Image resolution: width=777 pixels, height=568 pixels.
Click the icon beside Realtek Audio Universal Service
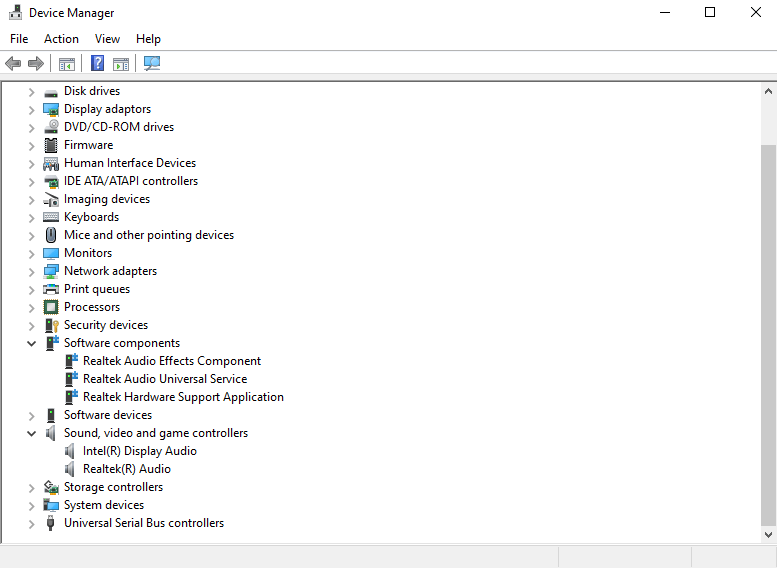(x=71, y=379)
